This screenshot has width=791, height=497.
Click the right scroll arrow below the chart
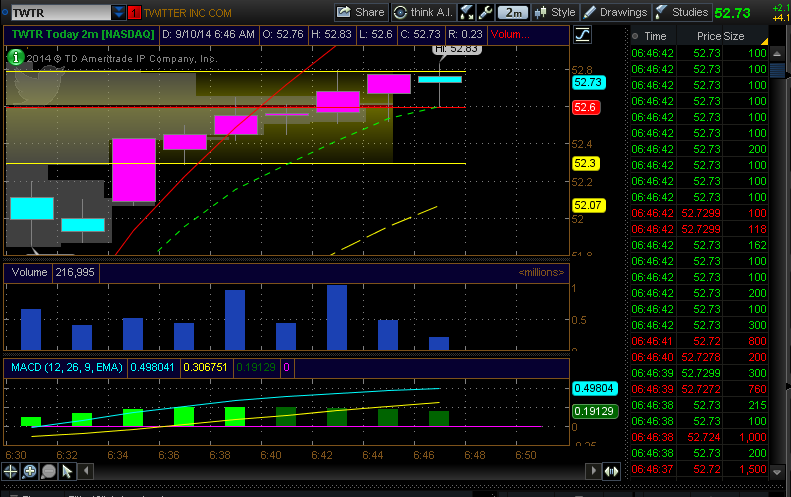click(593, 471)
